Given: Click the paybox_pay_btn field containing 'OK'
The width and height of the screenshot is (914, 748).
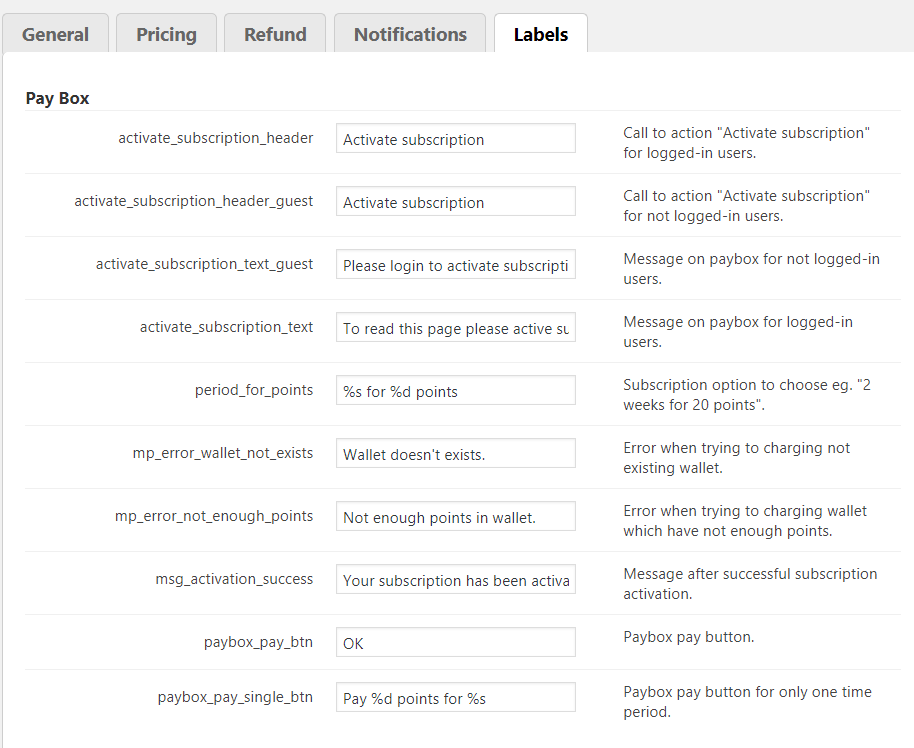Looking at the screenshot, I should click(x=455, y=643).
